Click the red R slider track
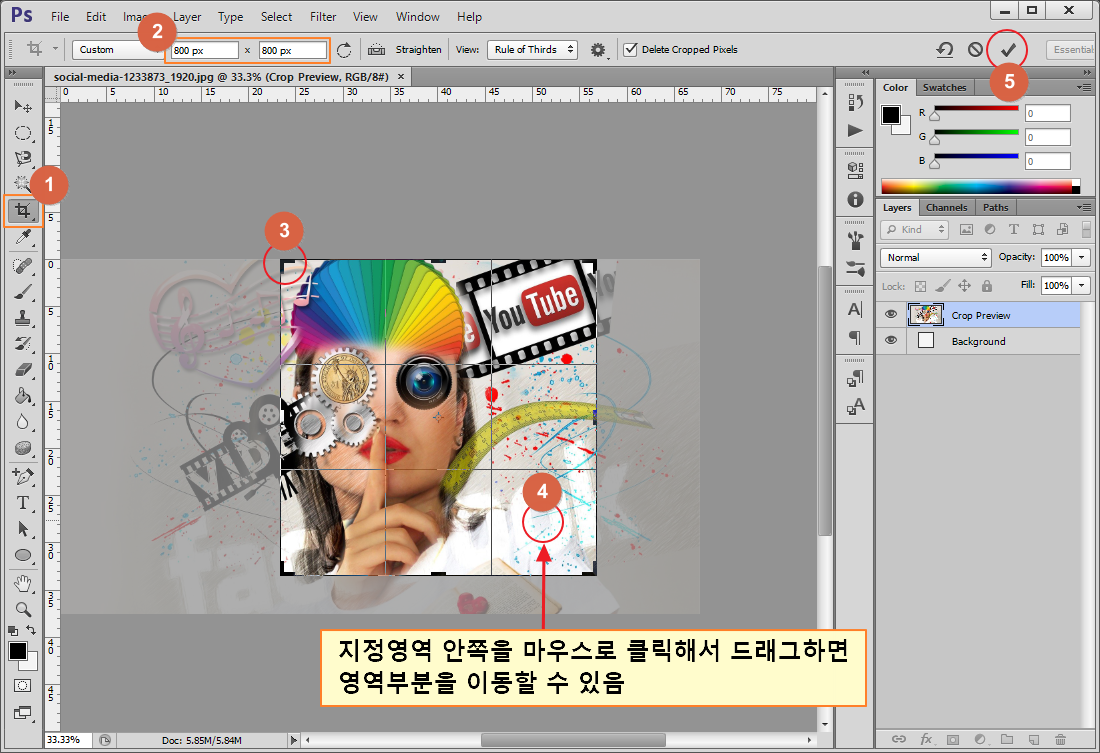This screenshot has height=753, width=1100. point(976,109)
